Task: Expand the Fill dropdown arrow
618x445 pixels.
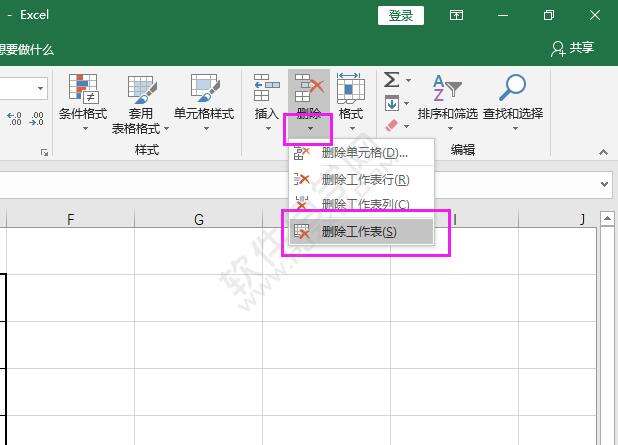Action: tap(406, 103)
